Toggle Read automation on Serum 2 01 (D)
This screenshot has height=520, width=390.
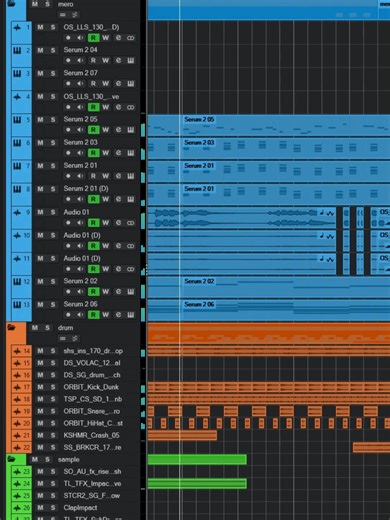[x=93, y=199]
